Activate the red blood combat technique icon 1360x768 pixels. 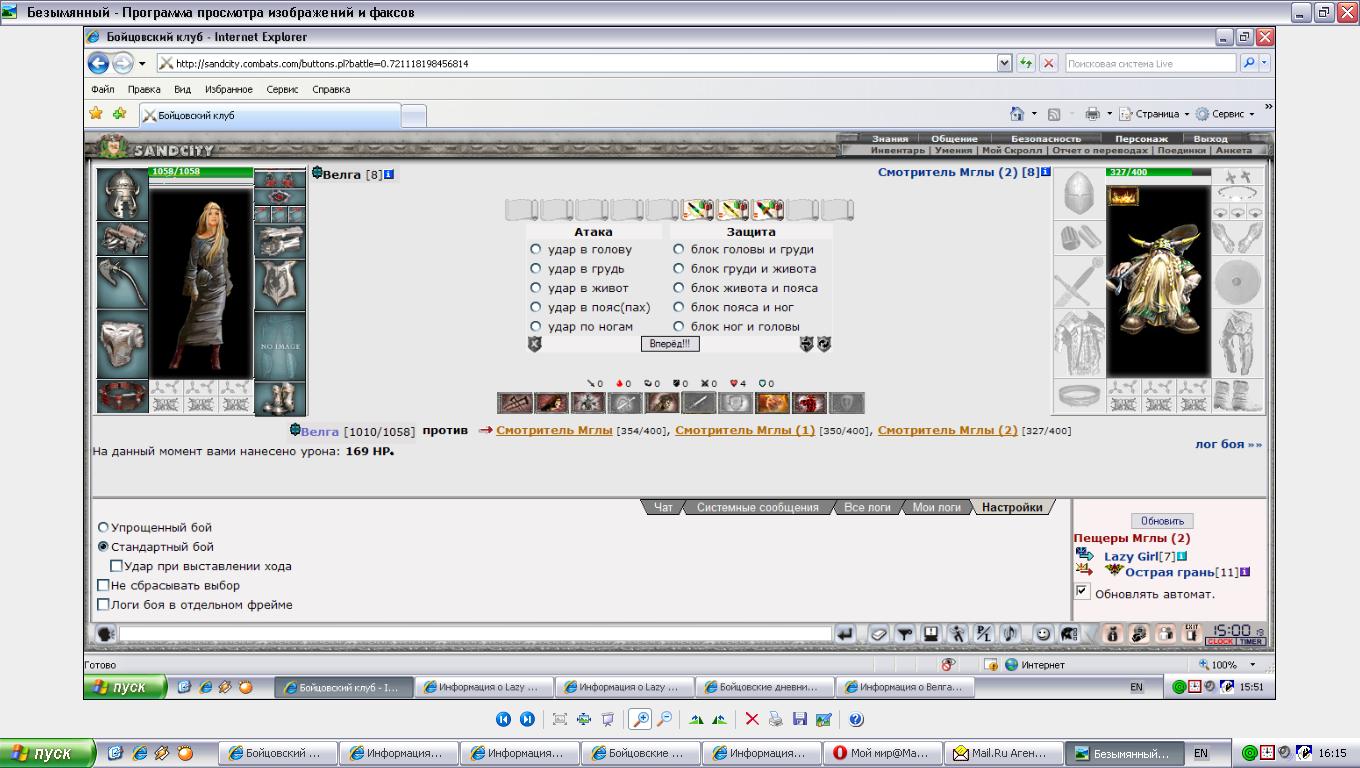pyautogui.click(x=809, y=403)
